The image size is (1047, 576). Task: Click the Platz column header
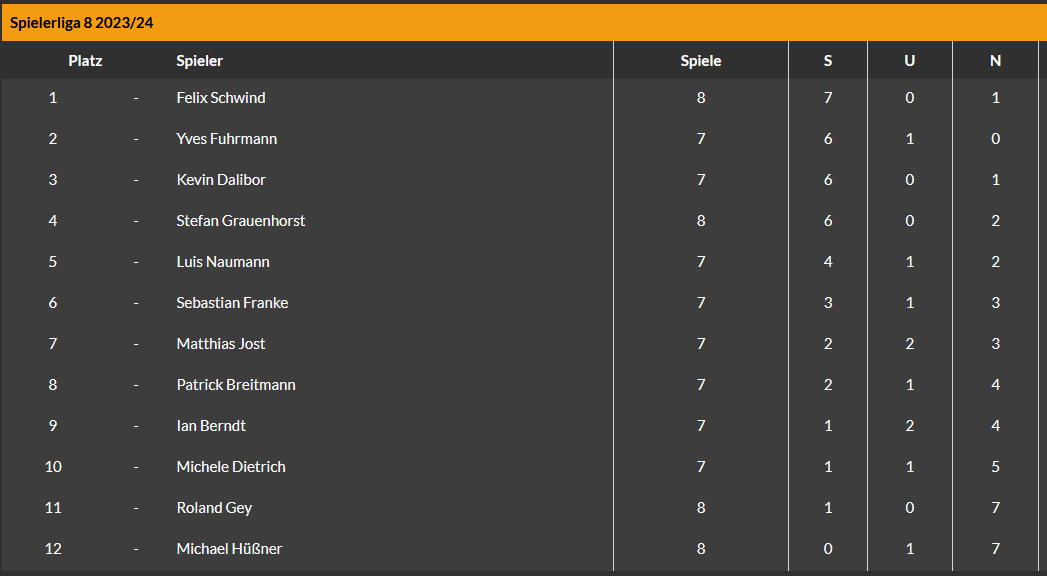click(x=85, y=61)
